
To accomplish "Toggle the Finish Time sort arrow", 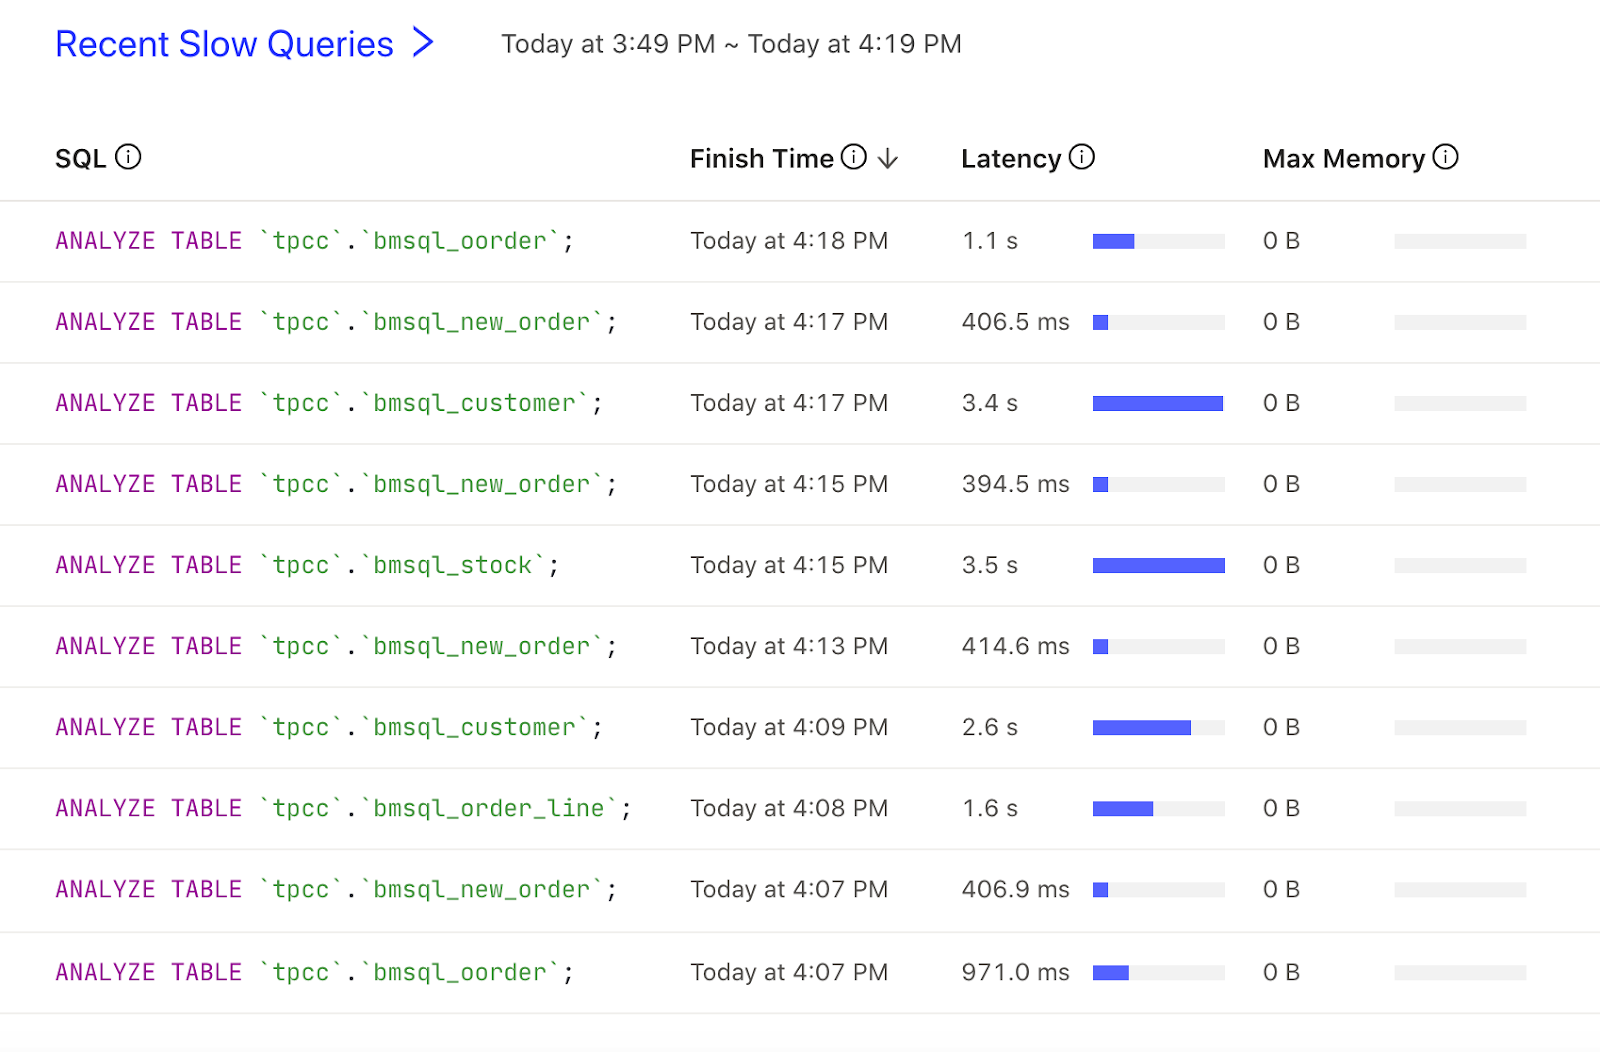I will click(888, 159).
